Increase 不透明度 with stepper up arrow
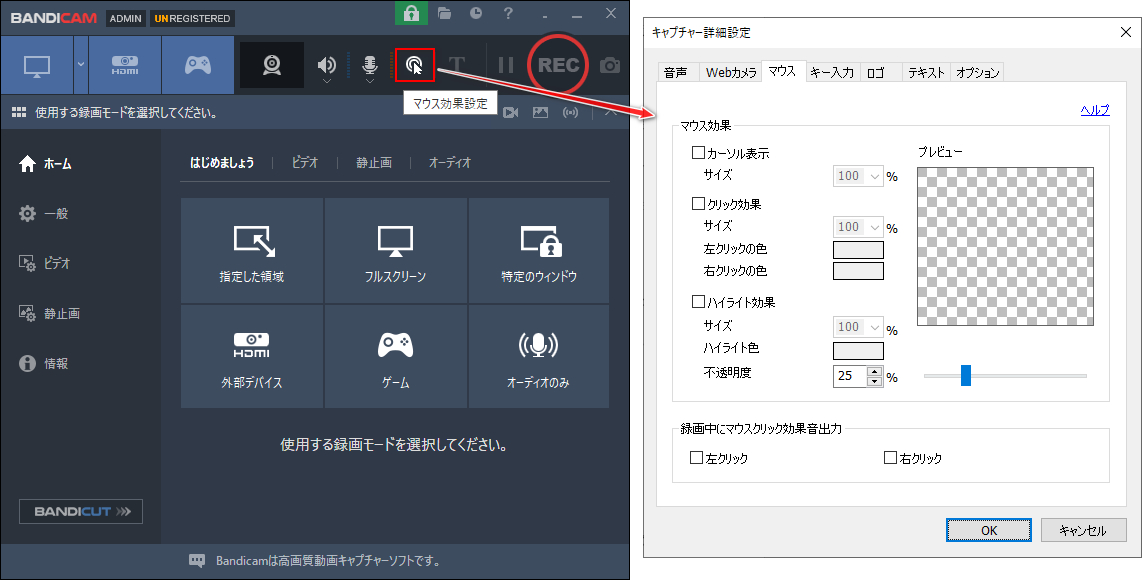This screenshot has height=580, width=1147. tap(875, 372)
